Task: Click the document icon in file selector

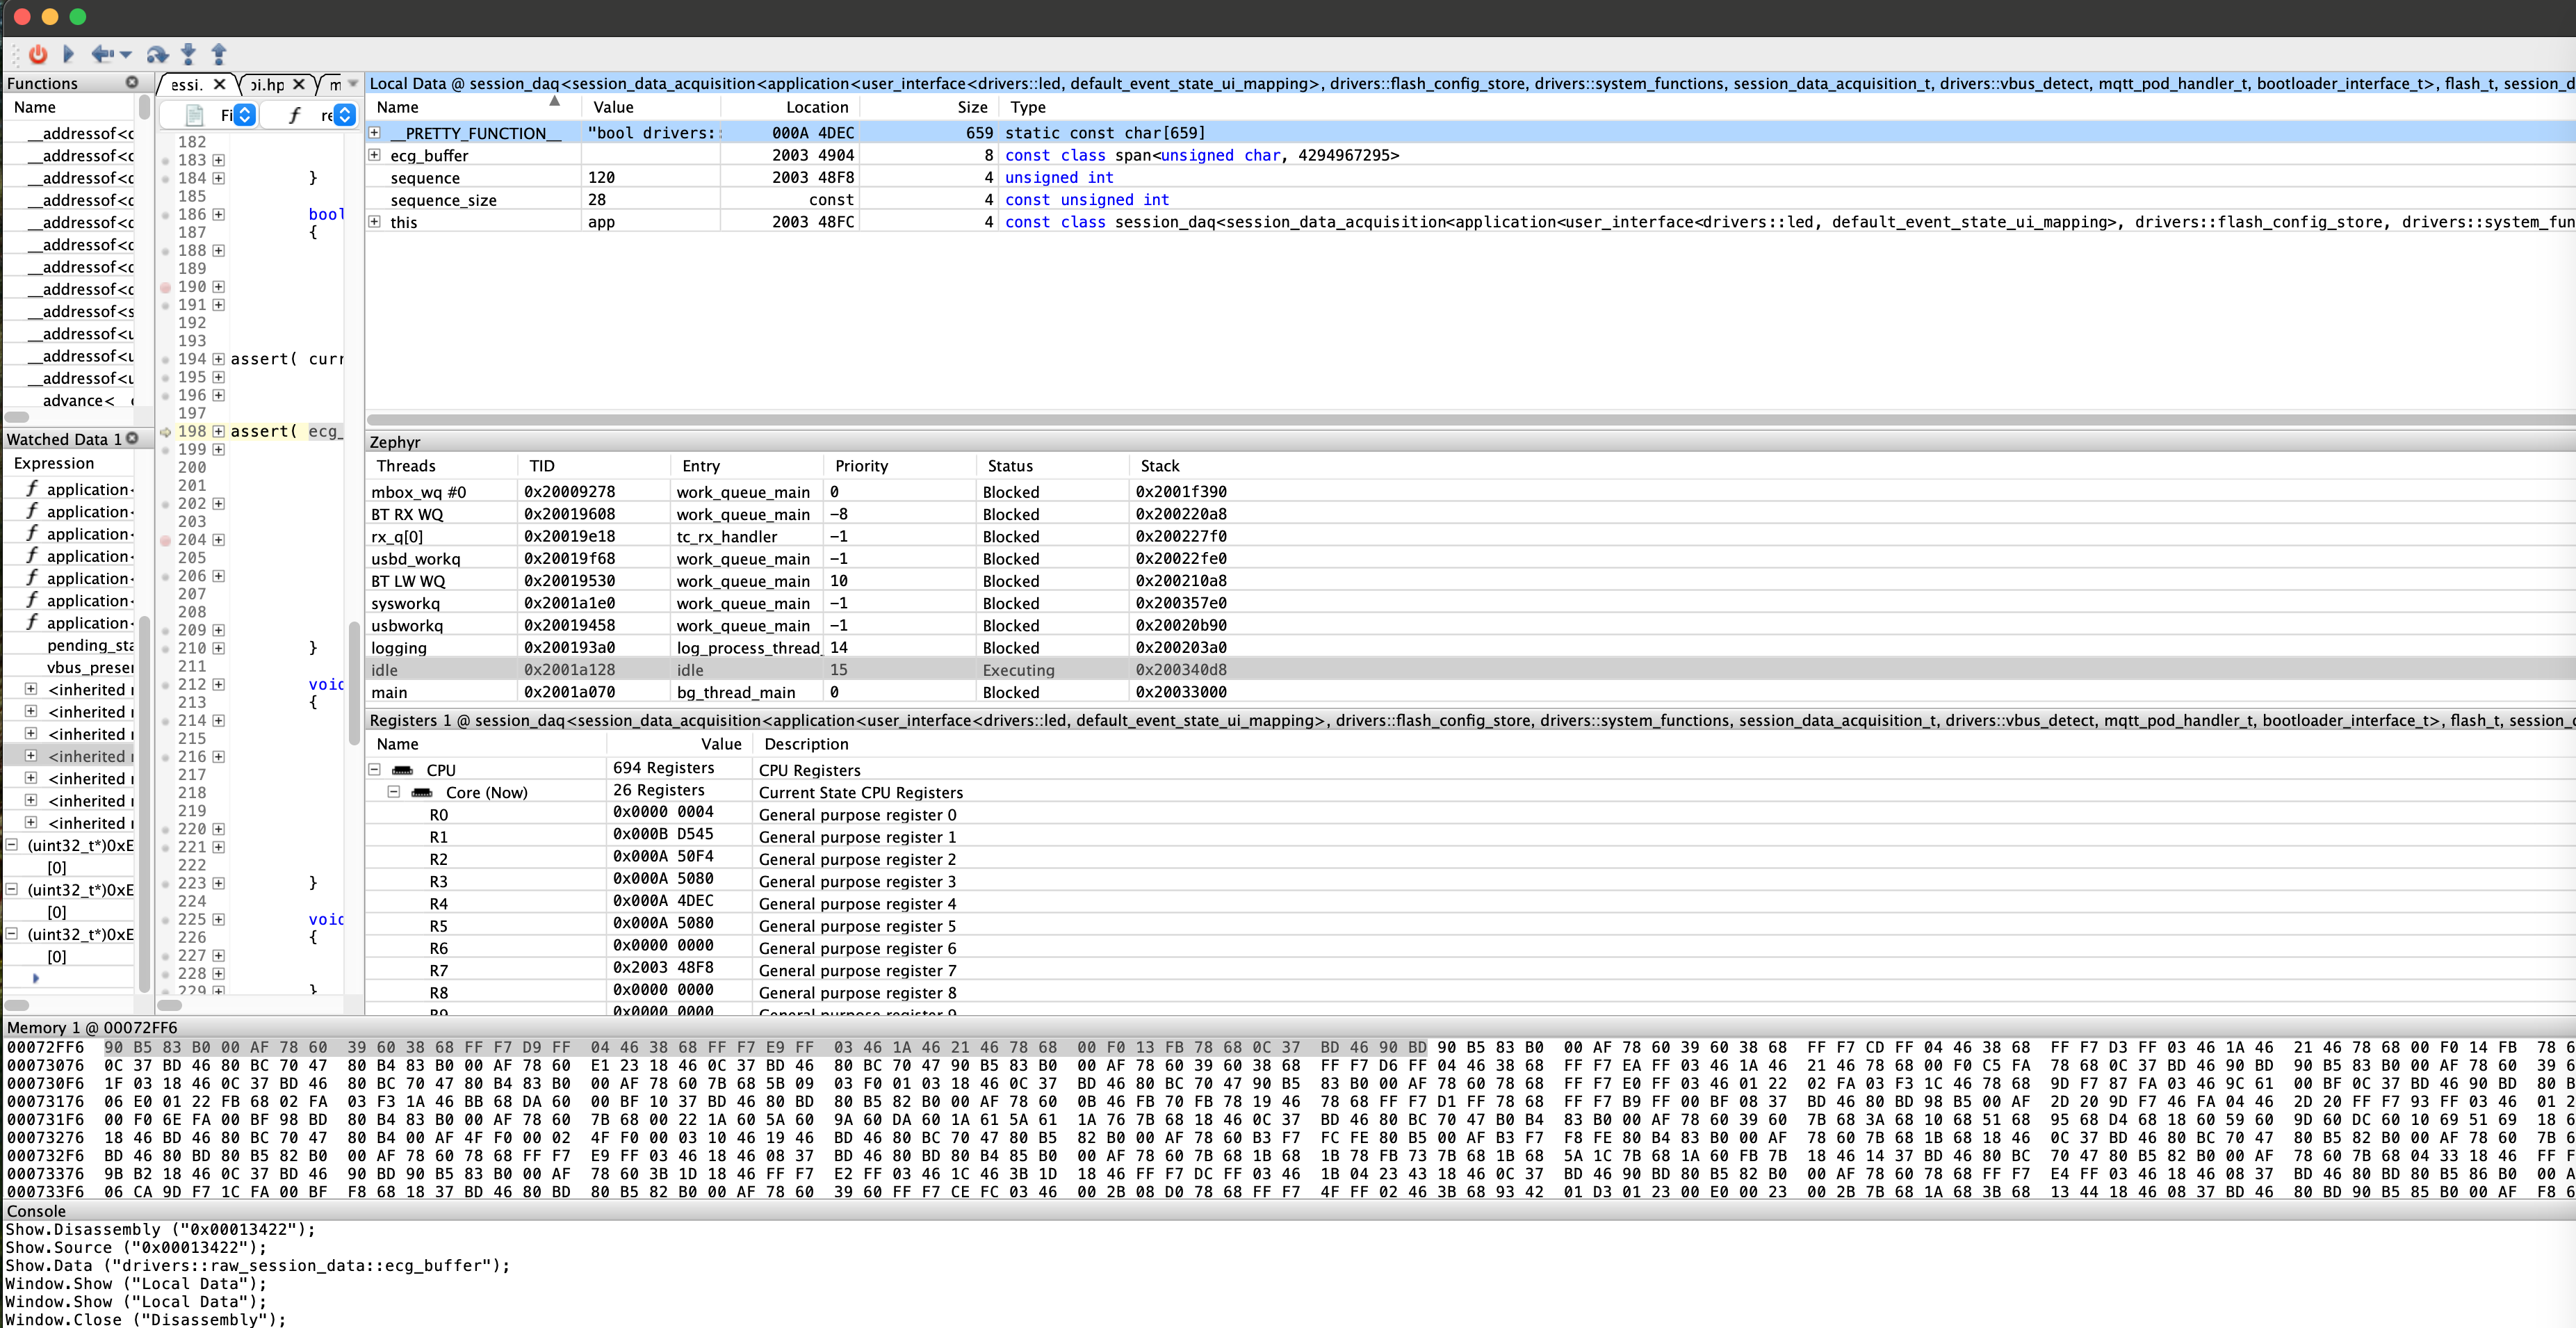Action: coord(195,115)
